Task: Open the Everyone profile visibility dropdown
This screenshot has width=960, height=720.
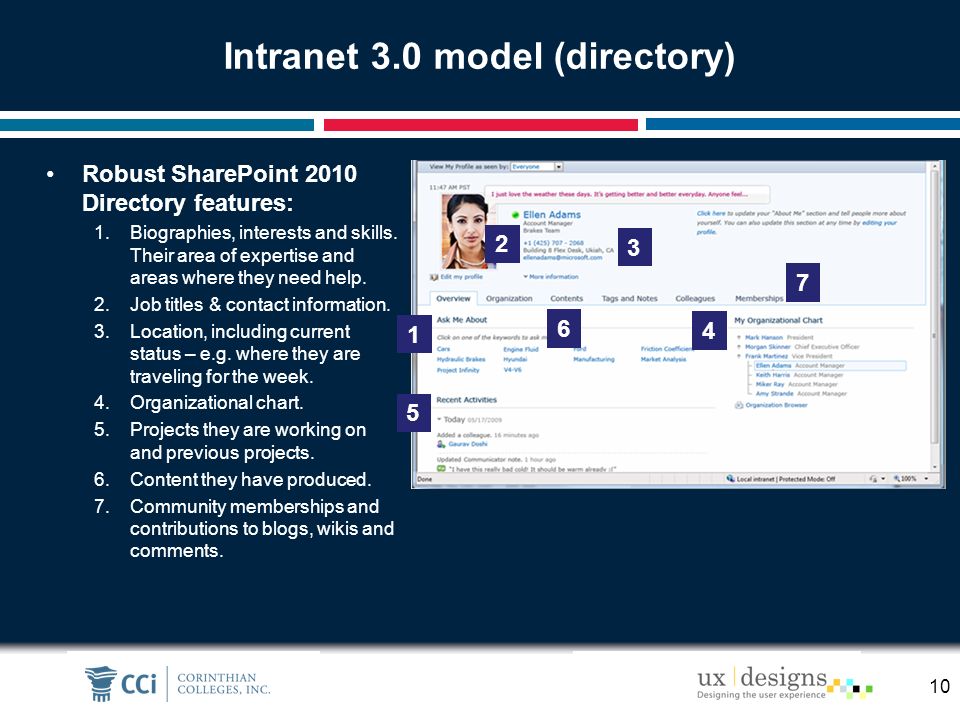Action: tap(536, 167)
